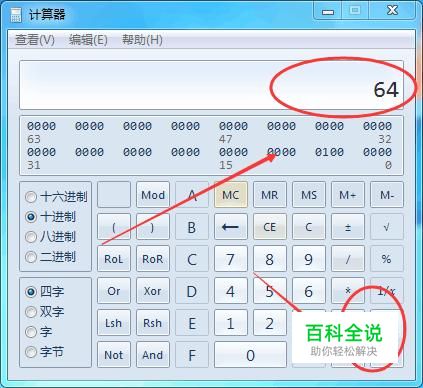
Task: Open the 查看(V) menu
Action: pyautogui.click(x=35, y=40)
